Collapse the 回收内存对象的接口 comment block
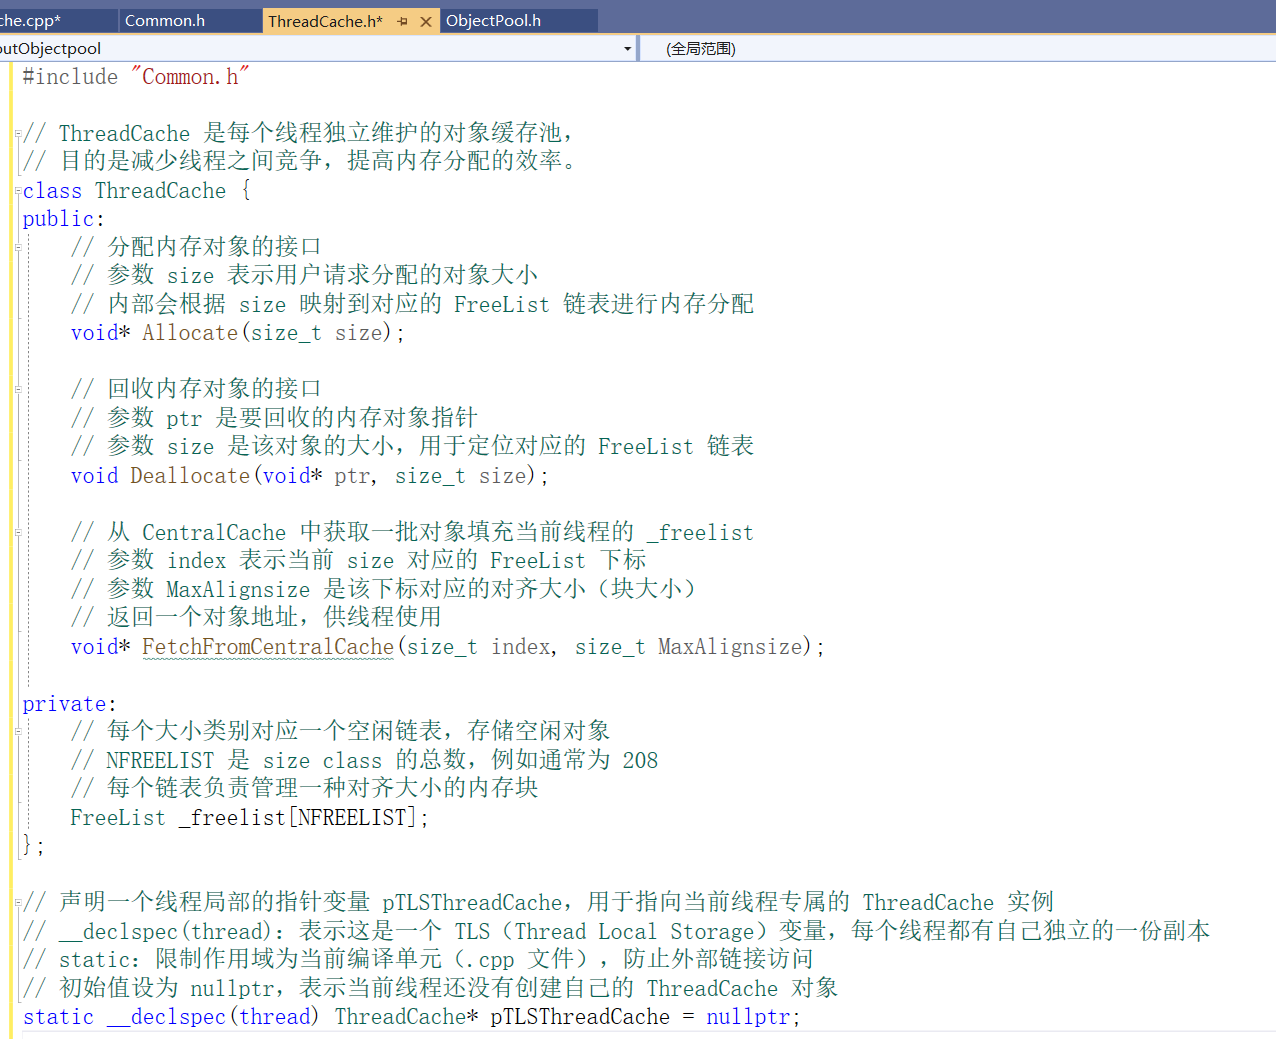Screen dimensions: 1276x1039 pyautogui.click(x=17, y=389)
